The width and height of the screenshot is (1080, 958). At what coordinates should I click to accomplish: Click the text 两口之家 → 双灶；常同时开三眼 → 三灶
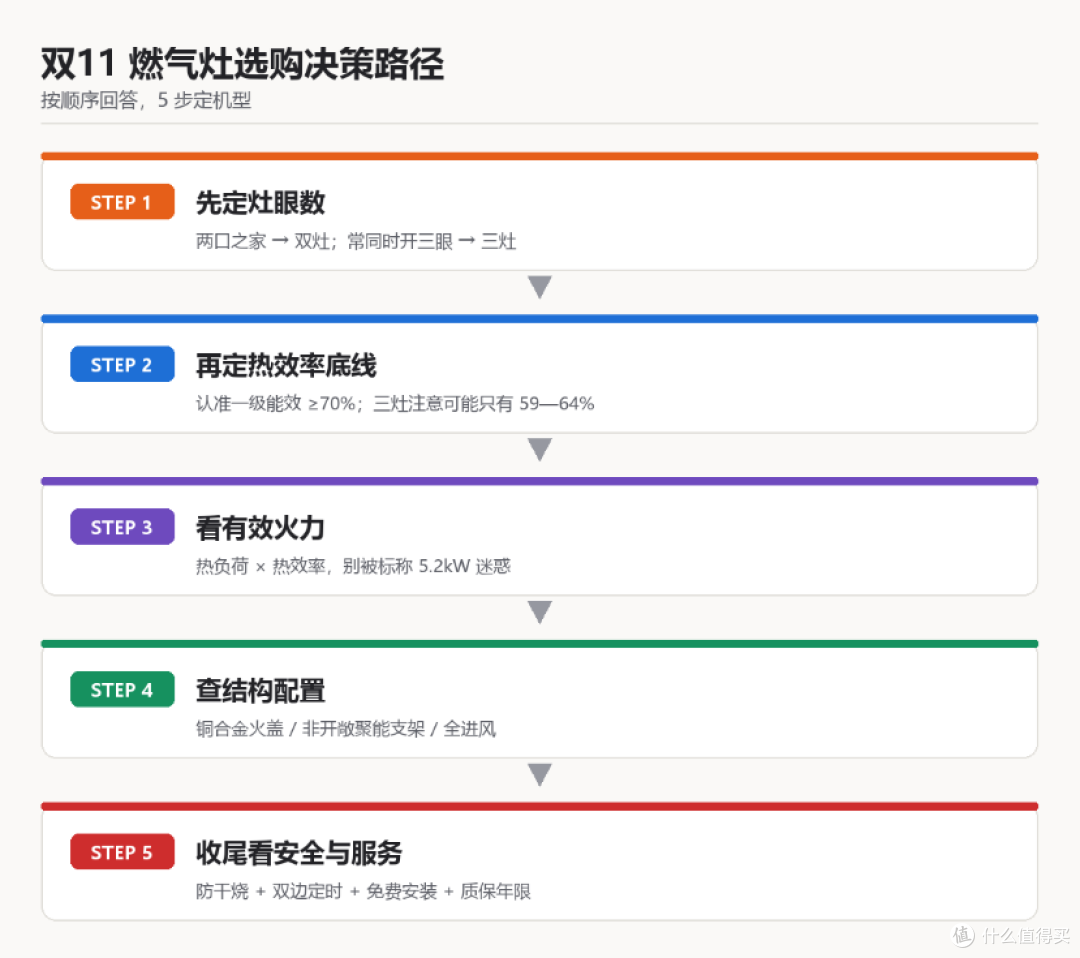356,241
